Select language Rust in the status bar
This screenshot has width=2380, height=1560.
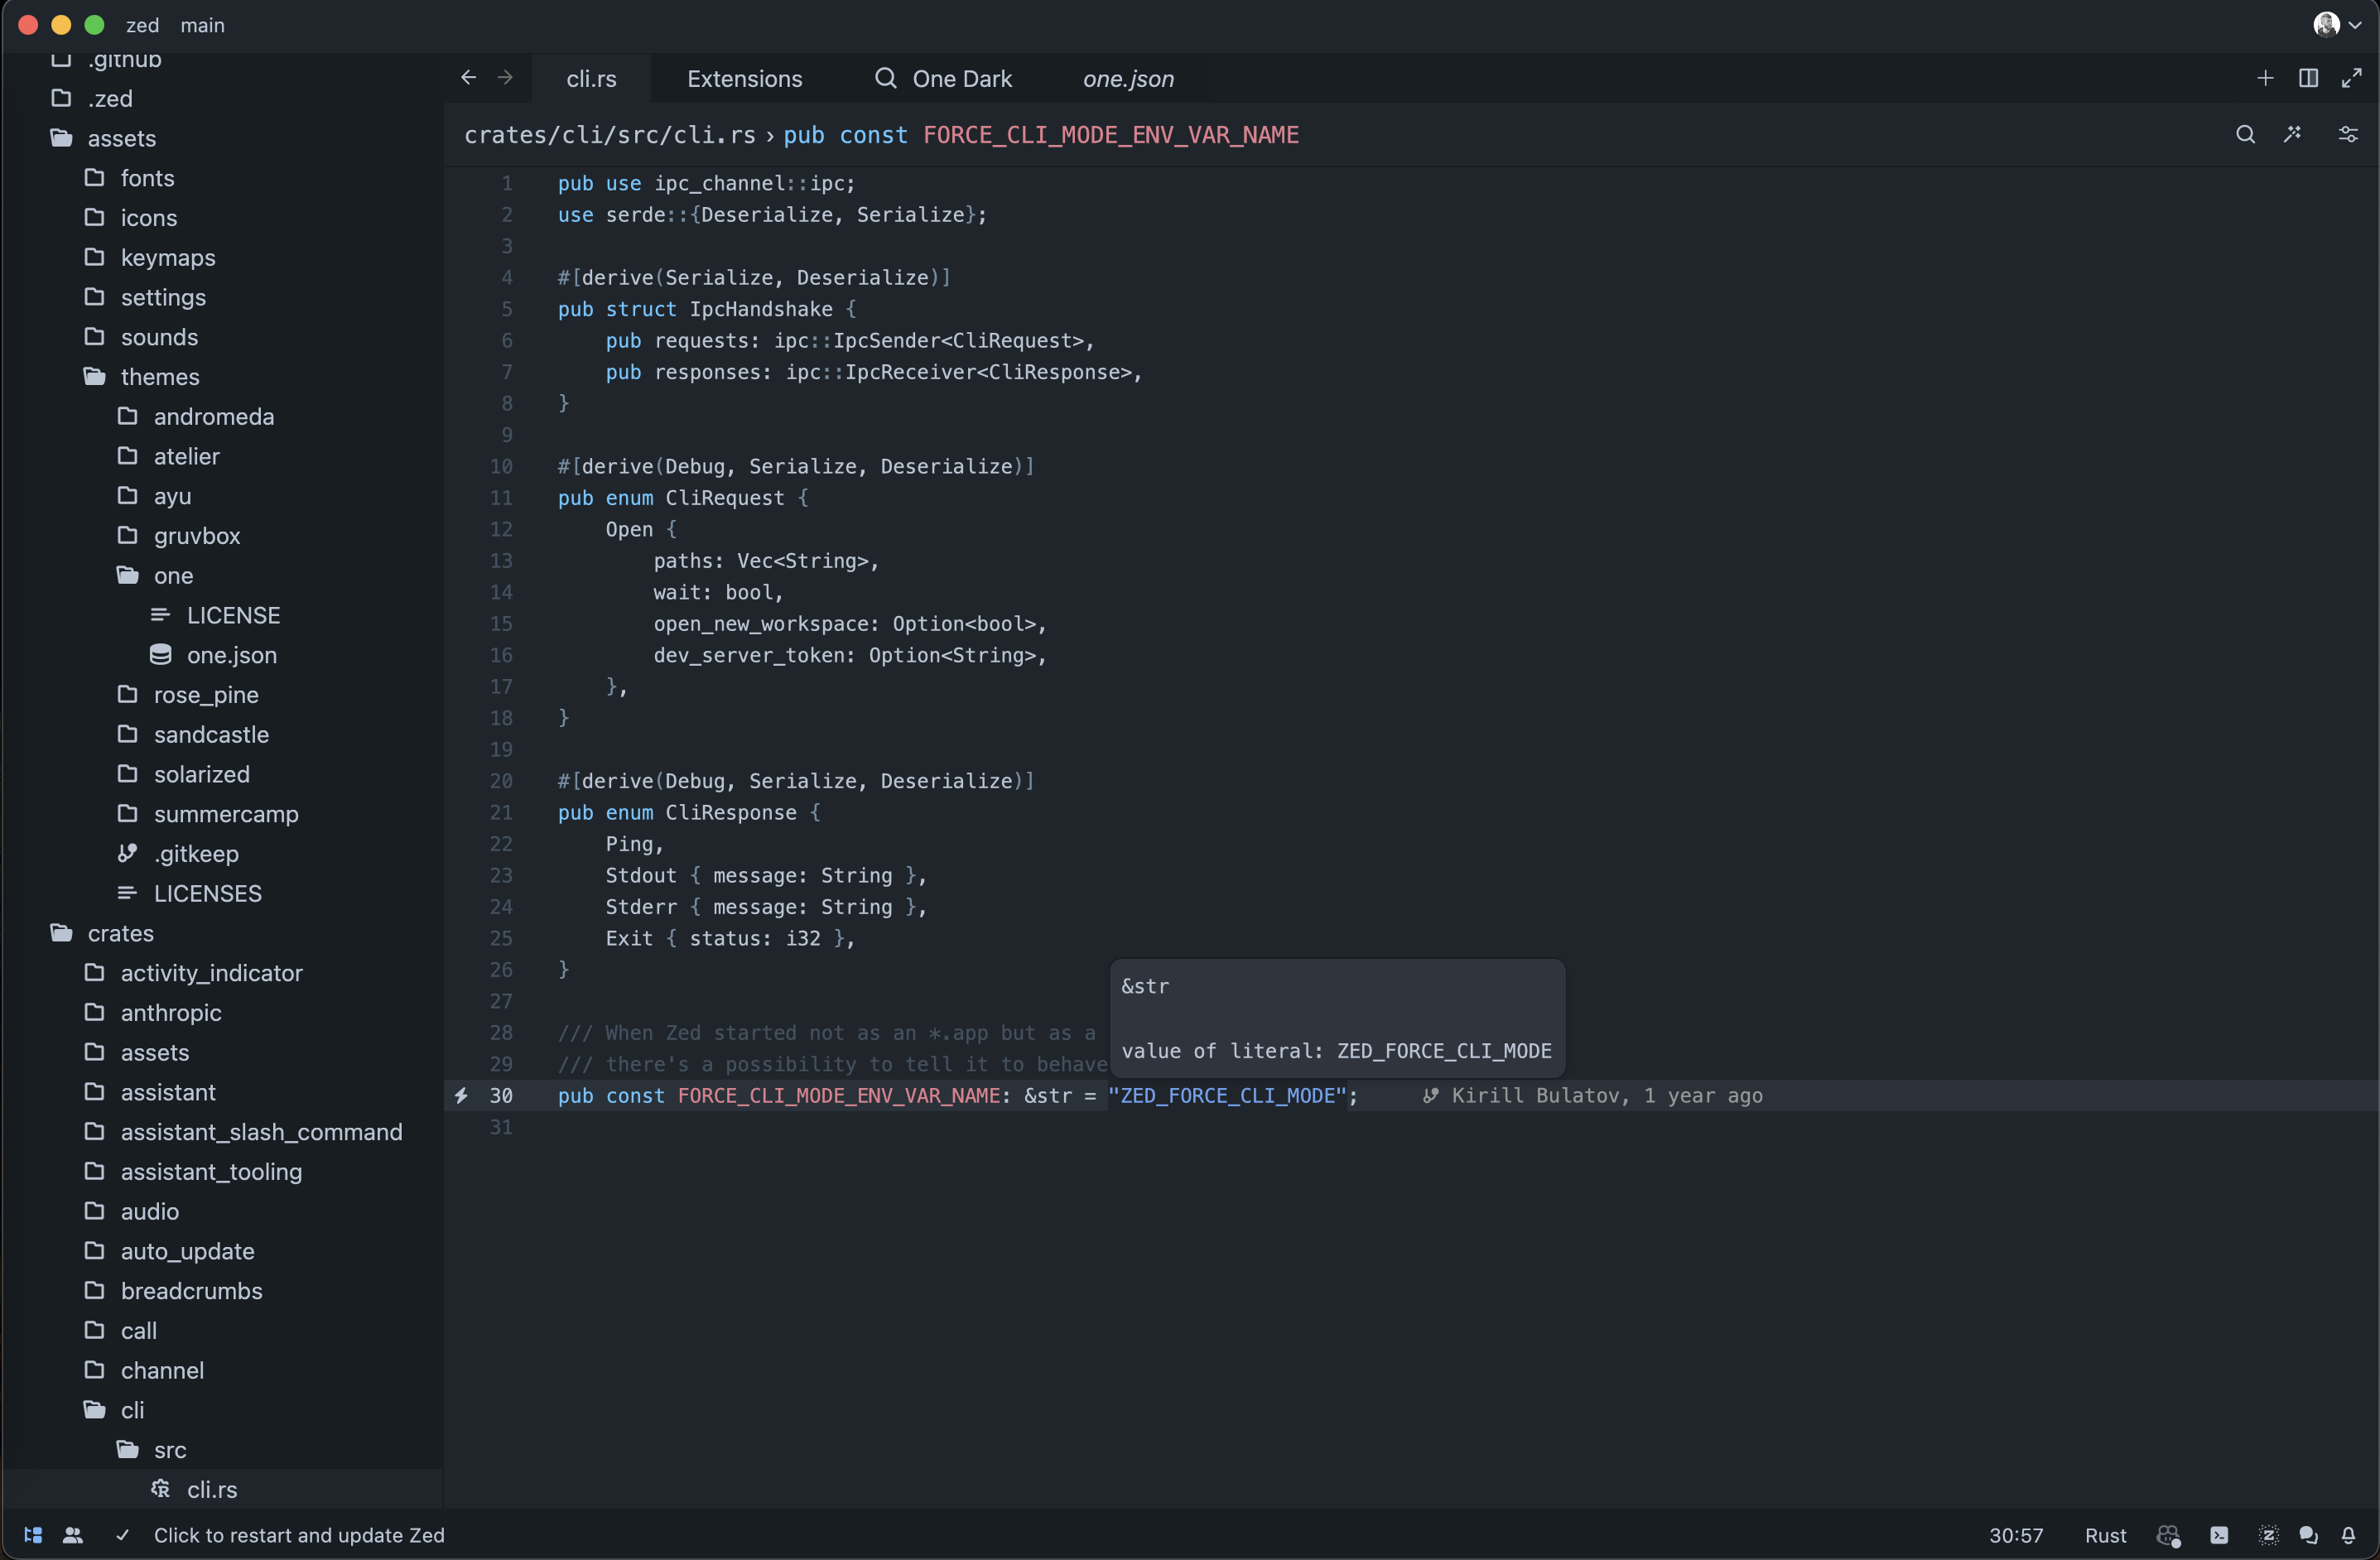point(2105,1535)
